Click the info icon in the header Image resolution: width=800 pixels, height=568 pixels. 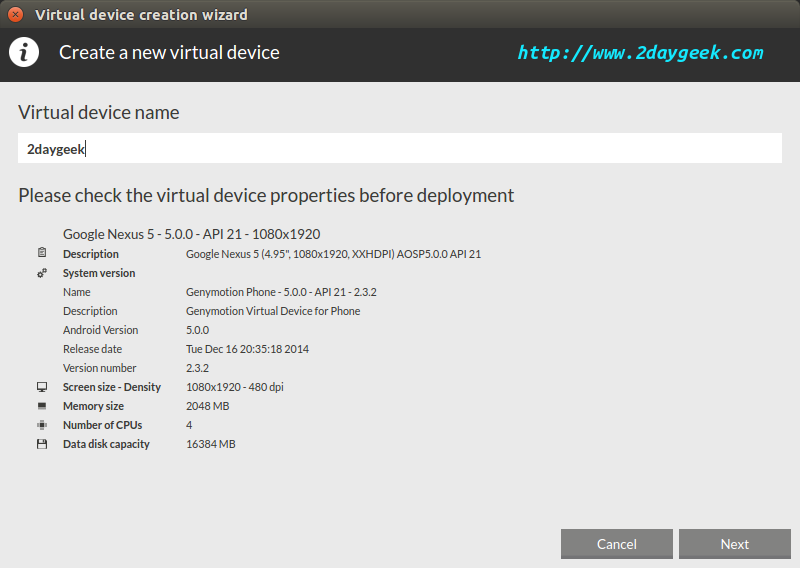[23, 52]
